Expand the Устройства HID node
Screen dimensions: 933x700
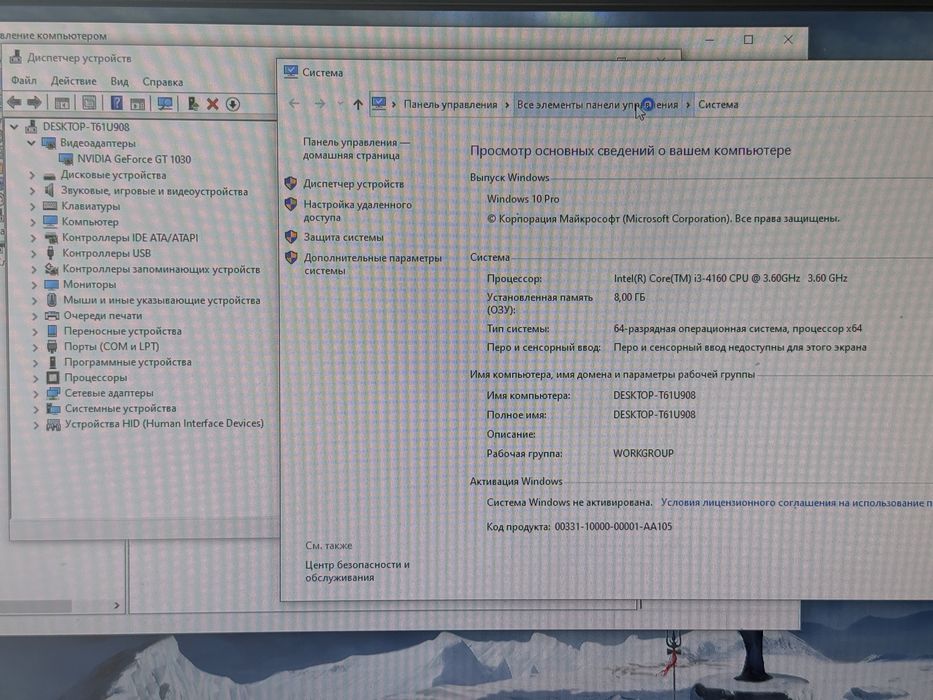point(36,424)
